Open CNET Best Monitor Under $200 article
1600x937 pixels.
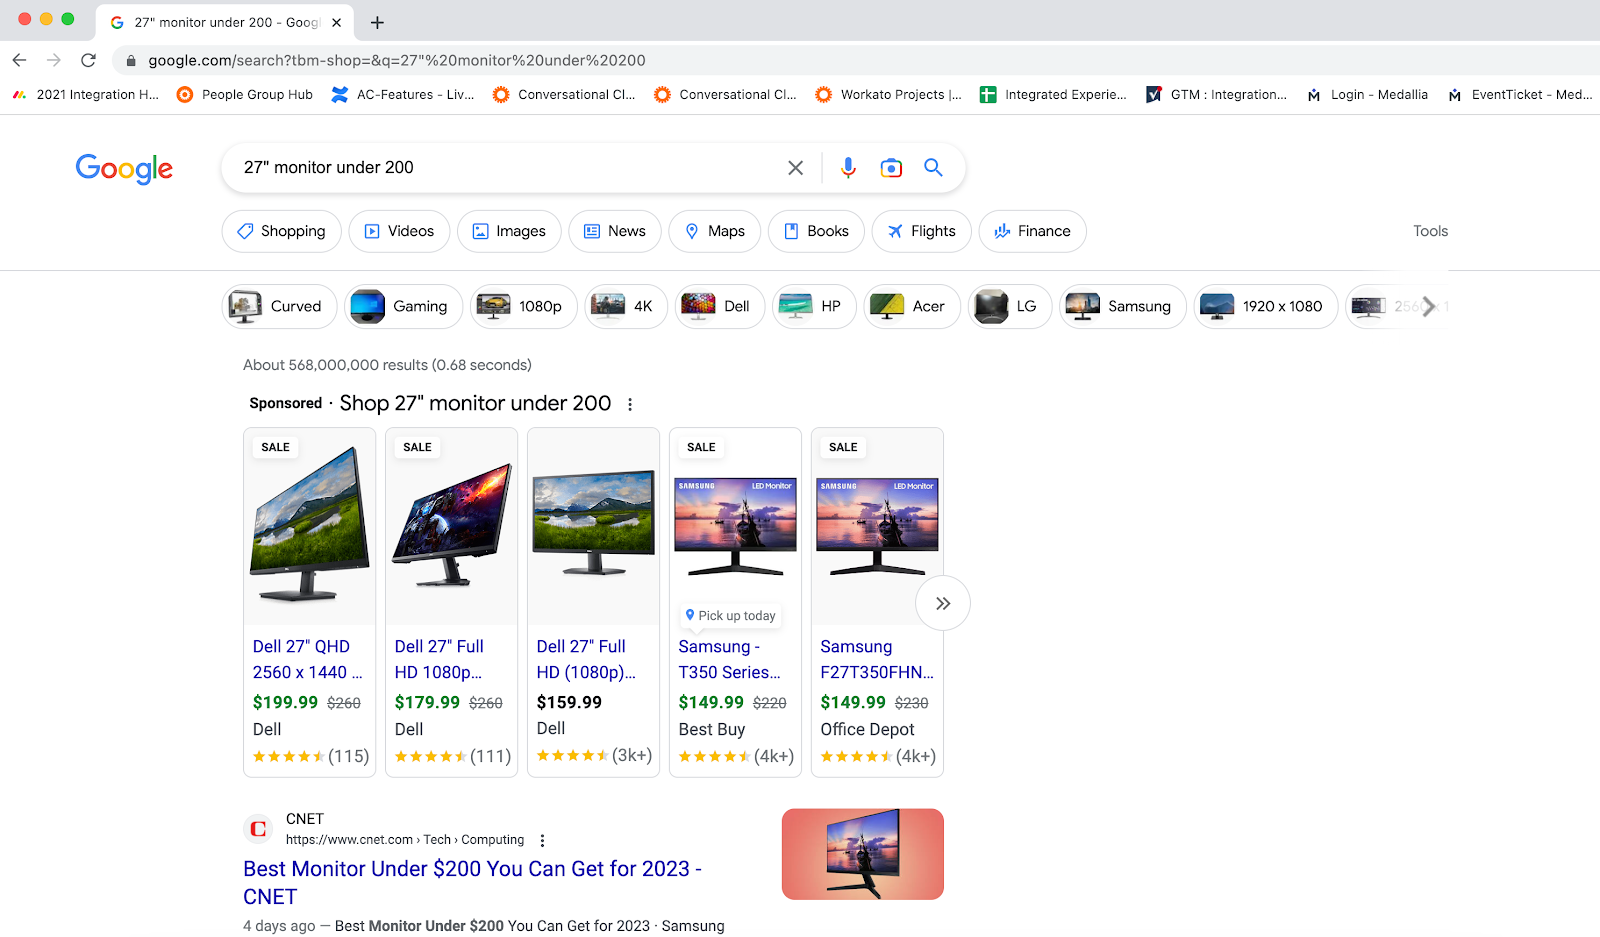[472, 882]
